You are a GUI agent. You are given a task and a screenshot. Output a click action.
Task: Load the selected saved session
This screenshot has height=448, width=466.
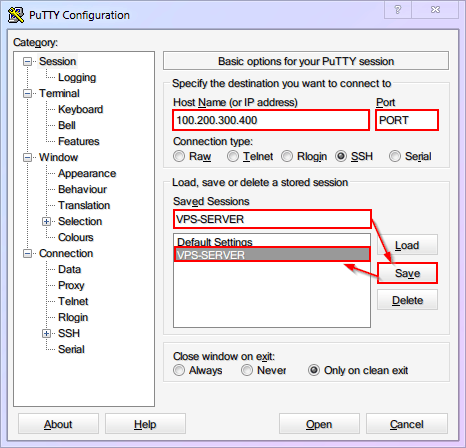407,245
